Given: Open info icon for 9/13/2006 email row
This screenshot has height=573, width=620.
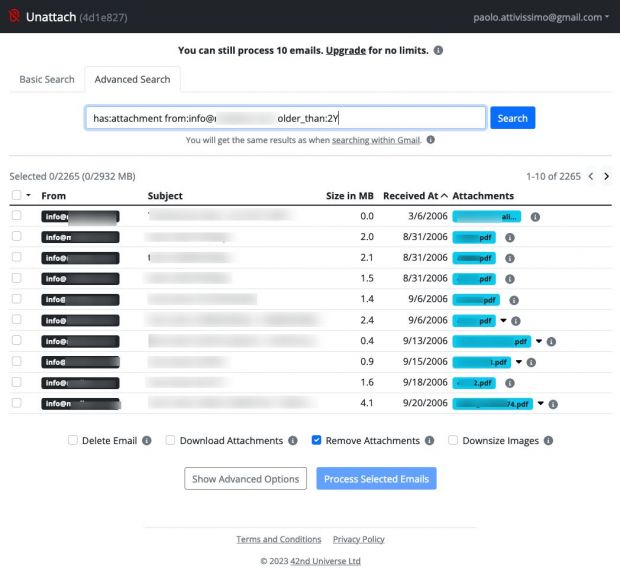Looking at the screenshot, I should 551,342.
